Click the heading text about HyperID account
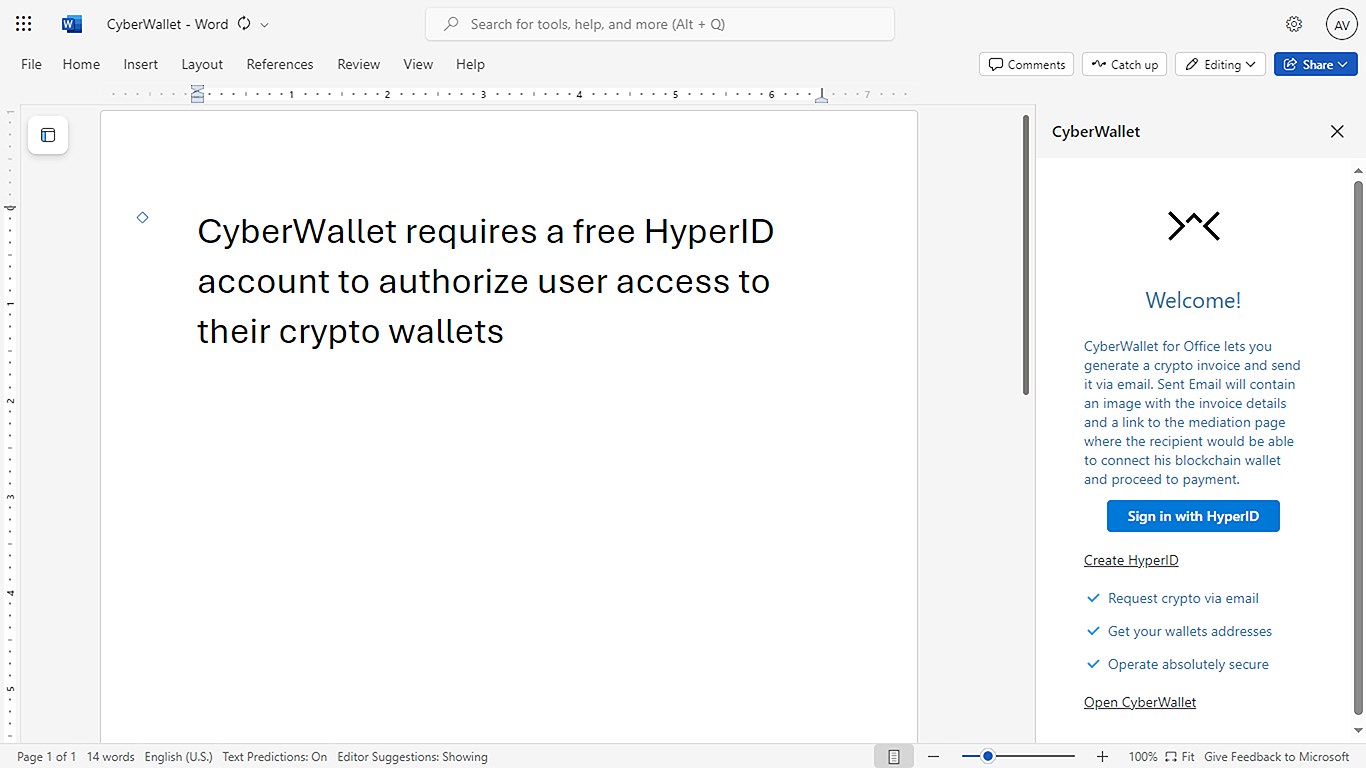Image resolution: width=1366 pixels, height=768 pixels. (x=486, y=281)
